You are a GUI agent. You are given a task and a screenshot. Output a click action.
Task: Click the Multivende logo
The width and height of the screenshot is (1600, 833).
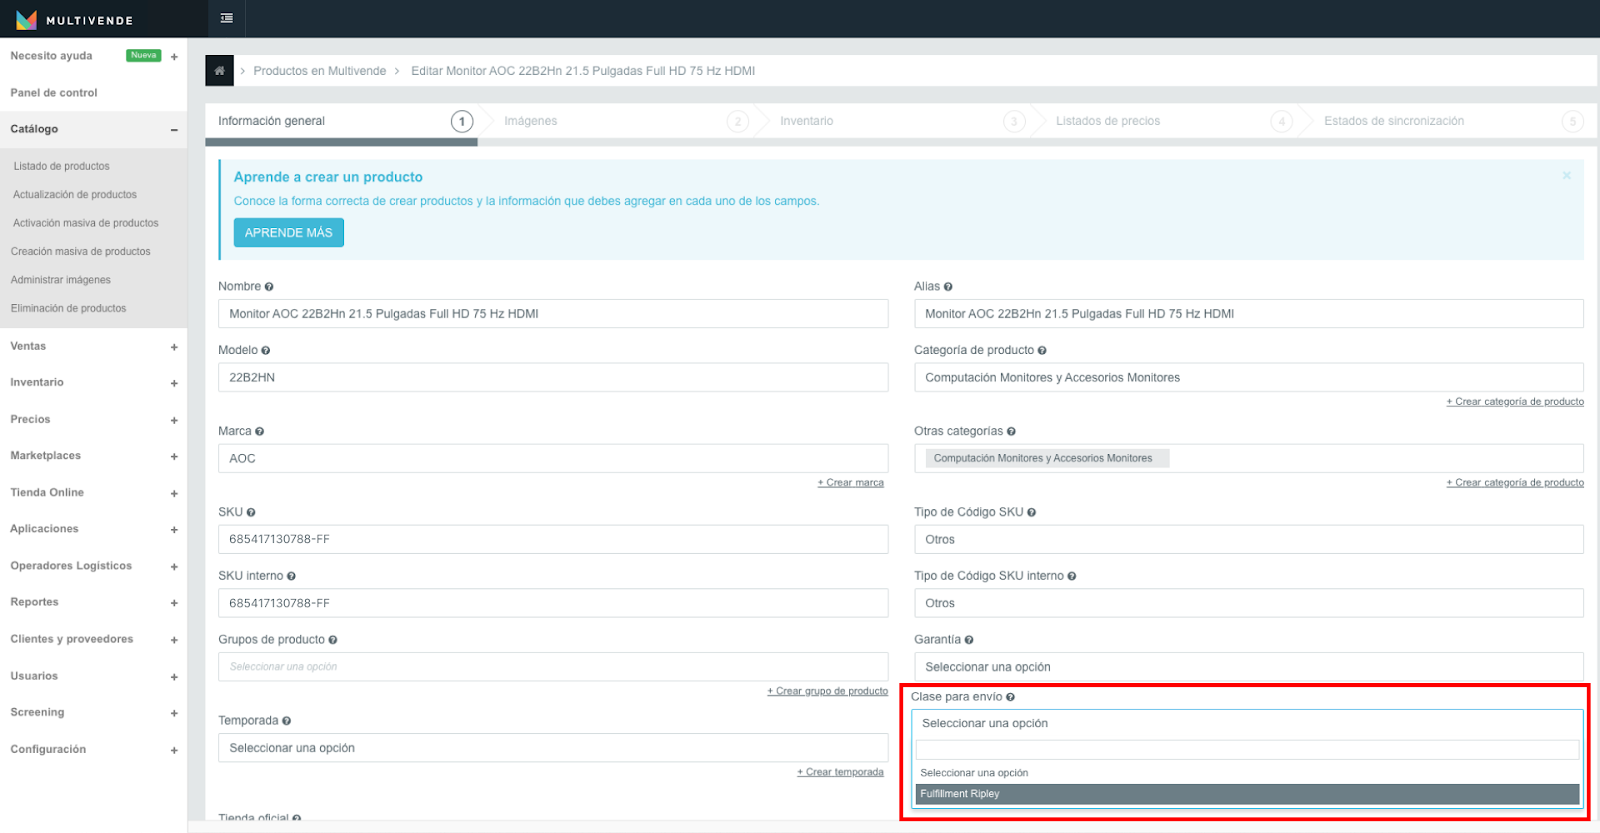75,19
